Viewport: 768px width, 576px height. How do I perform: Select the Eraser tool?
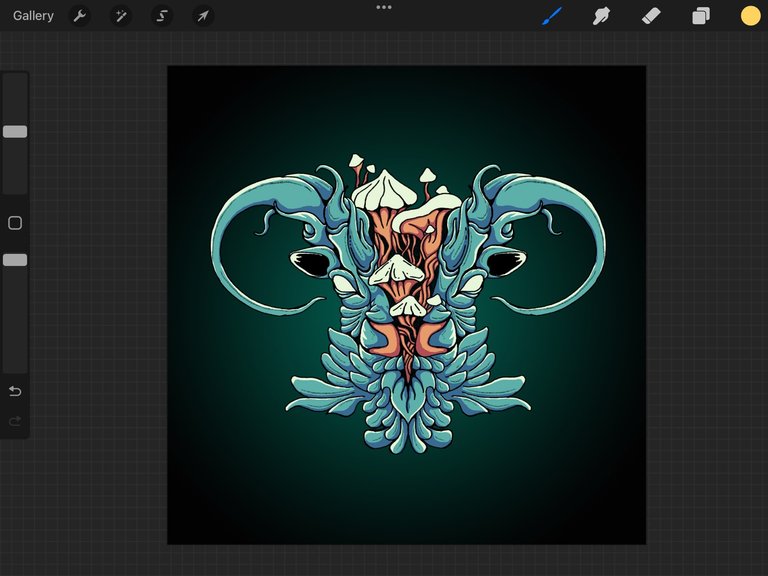tap(651, 16)
